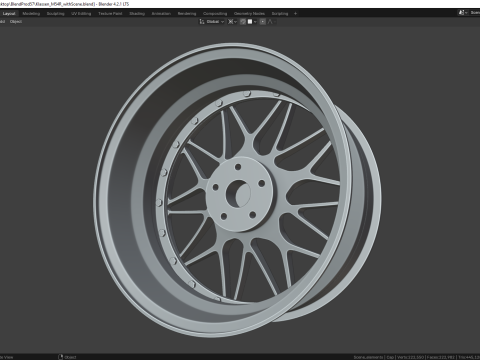Switch to the Shading workspace tab
Screen dimensions: 480x360
click(x=137, y=14)
